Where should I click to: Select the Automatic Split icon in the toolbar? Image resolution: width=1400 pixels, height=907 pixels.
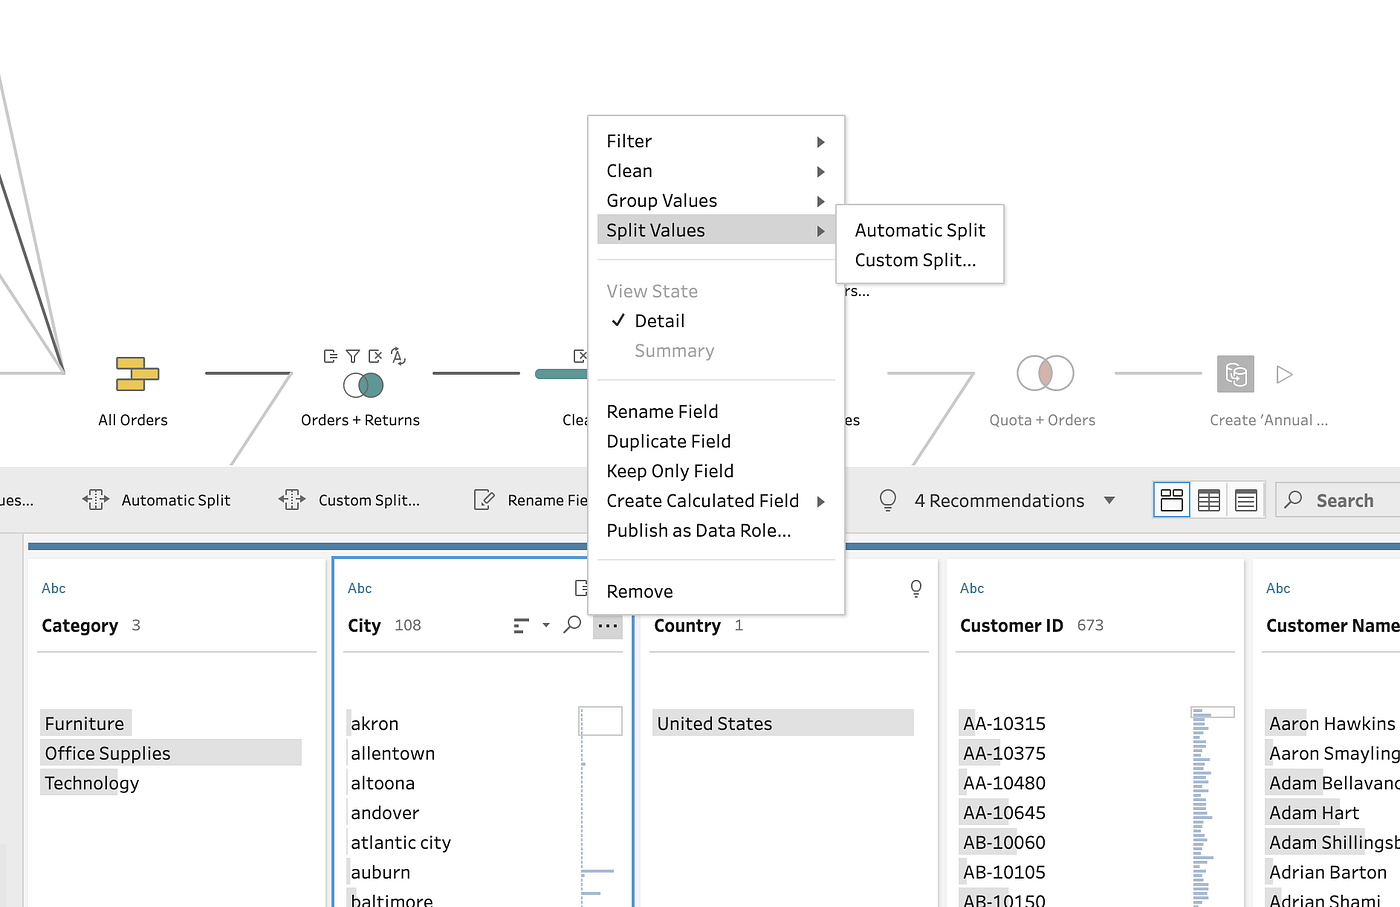tap(96, 499)
